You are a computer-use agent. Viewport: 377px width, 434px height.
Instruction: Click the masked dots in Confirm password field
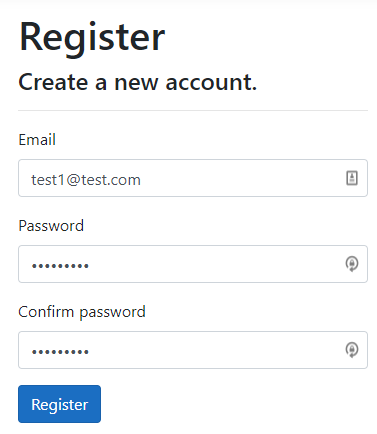60,352
